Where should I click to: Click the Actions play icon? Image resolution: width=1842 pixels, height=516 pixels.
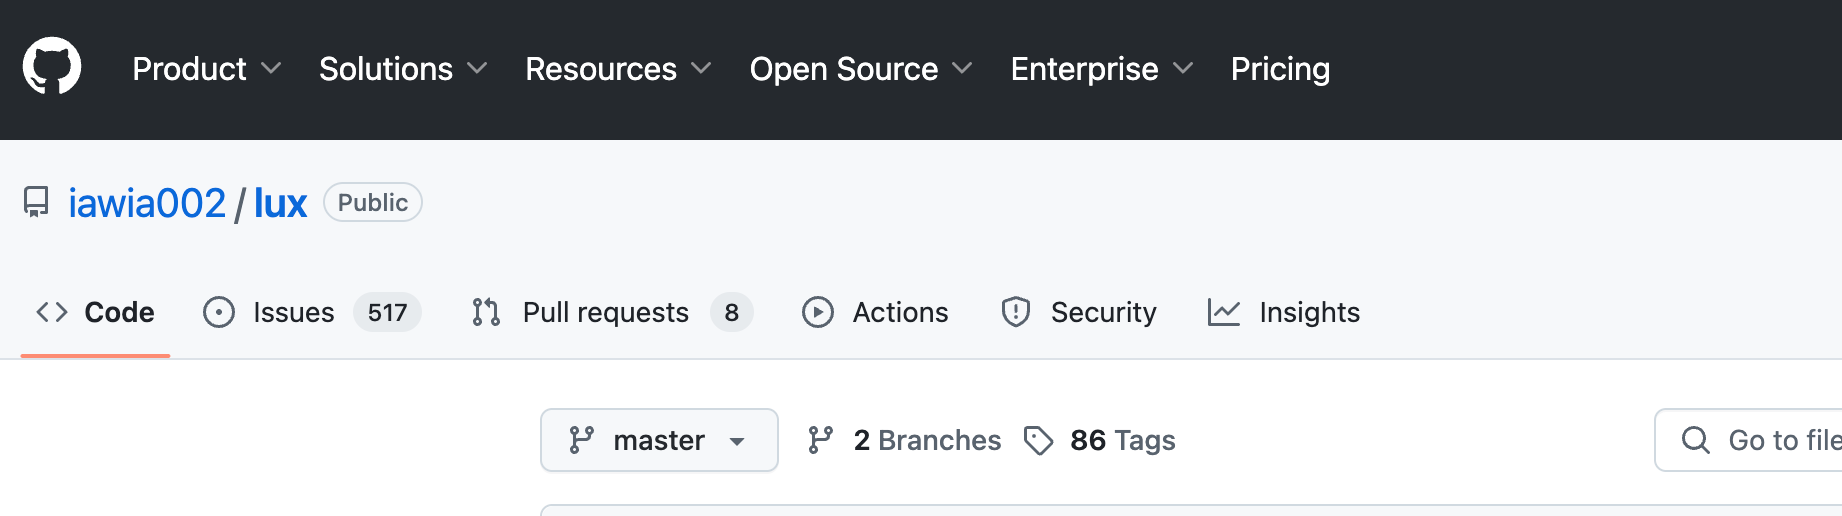817,313
